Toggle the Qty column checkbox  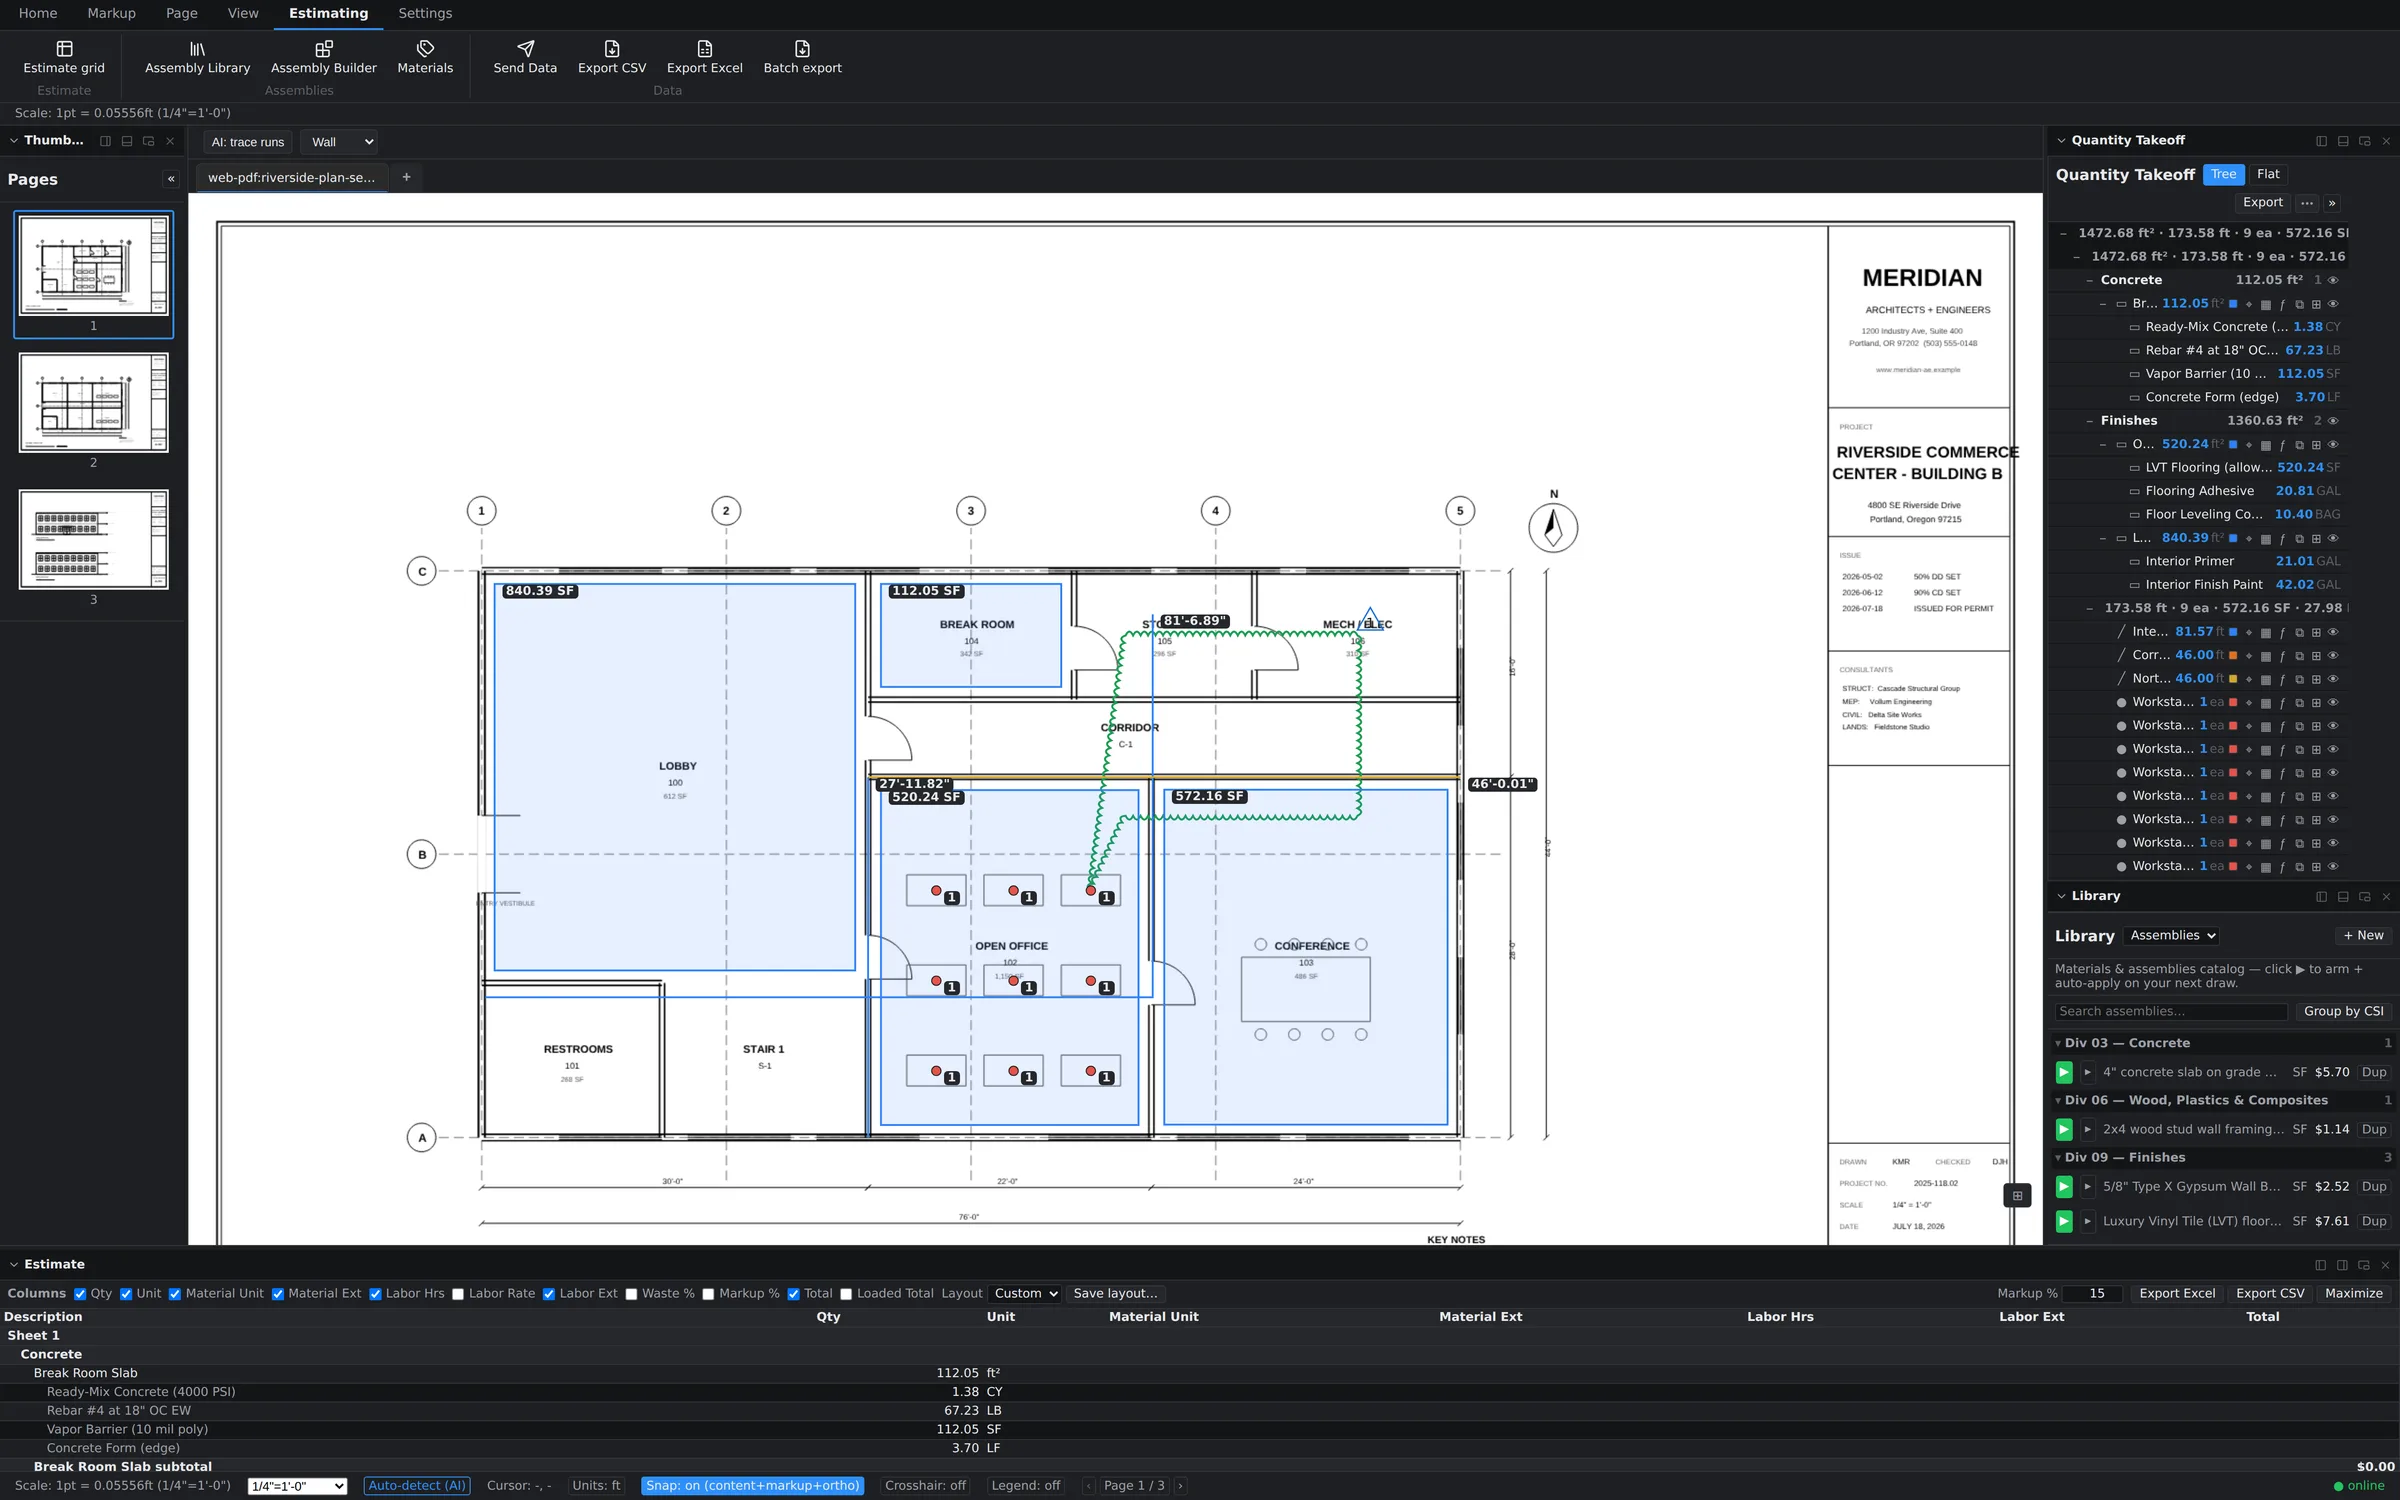(80, 1294)
